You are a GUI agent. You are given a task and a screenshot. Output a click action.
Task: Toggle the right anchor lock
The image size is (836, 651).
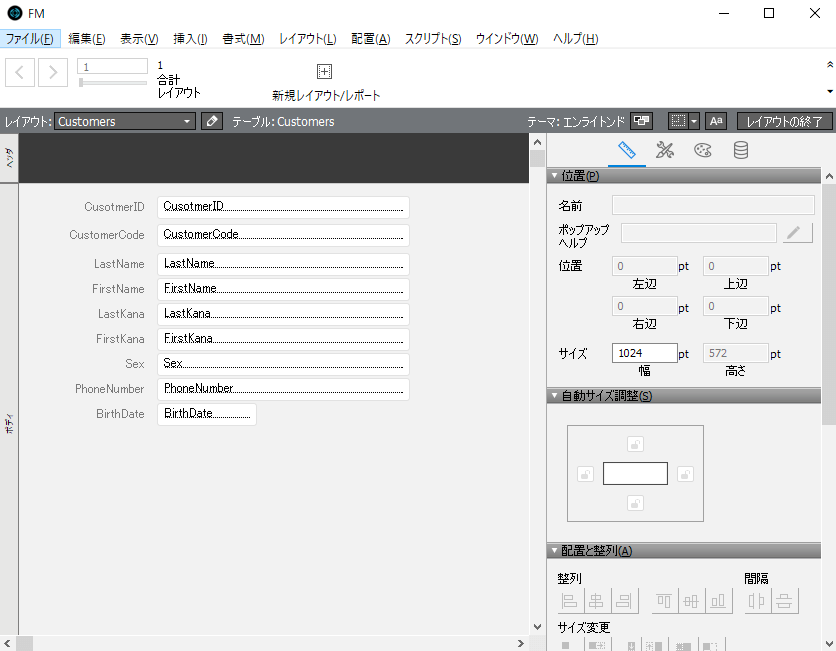point(685,474)
